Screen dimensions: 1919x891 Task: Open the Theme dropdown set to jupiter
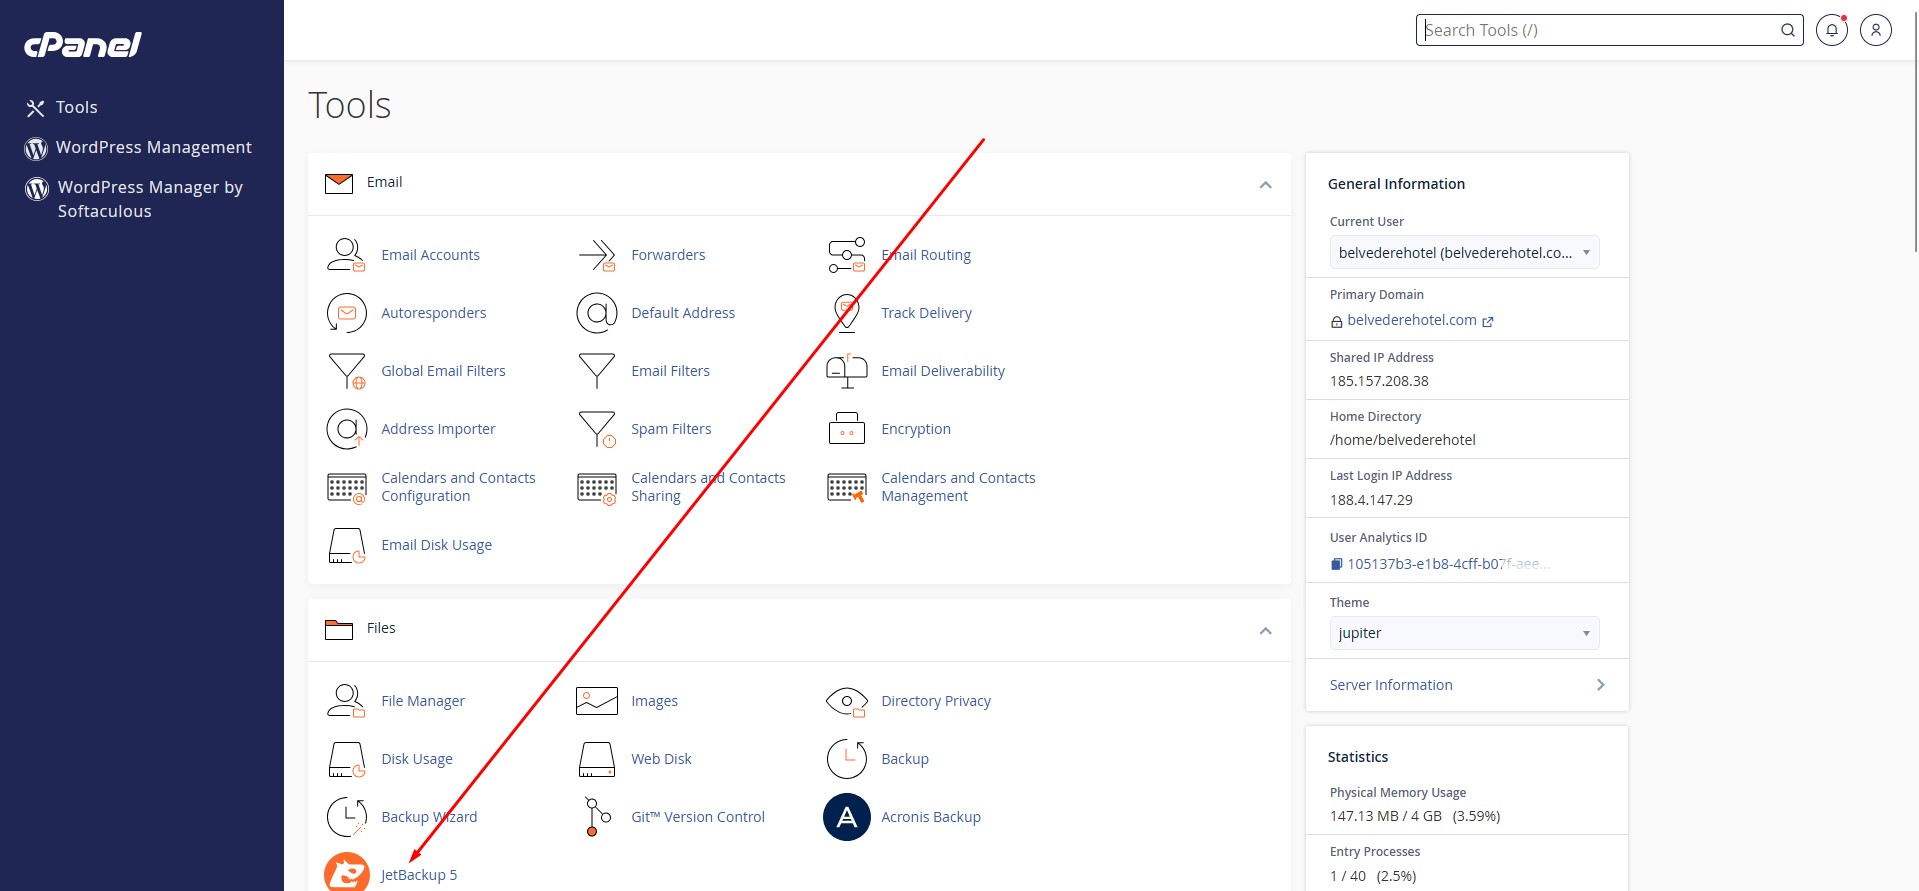coord(1464,633)
